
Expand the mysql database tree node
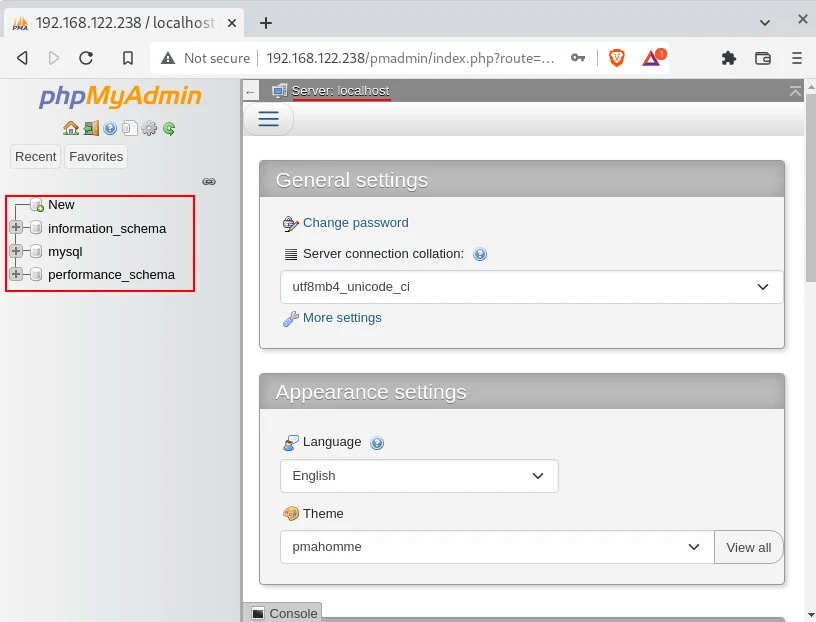pyautogui.click(x=16, y=251)
